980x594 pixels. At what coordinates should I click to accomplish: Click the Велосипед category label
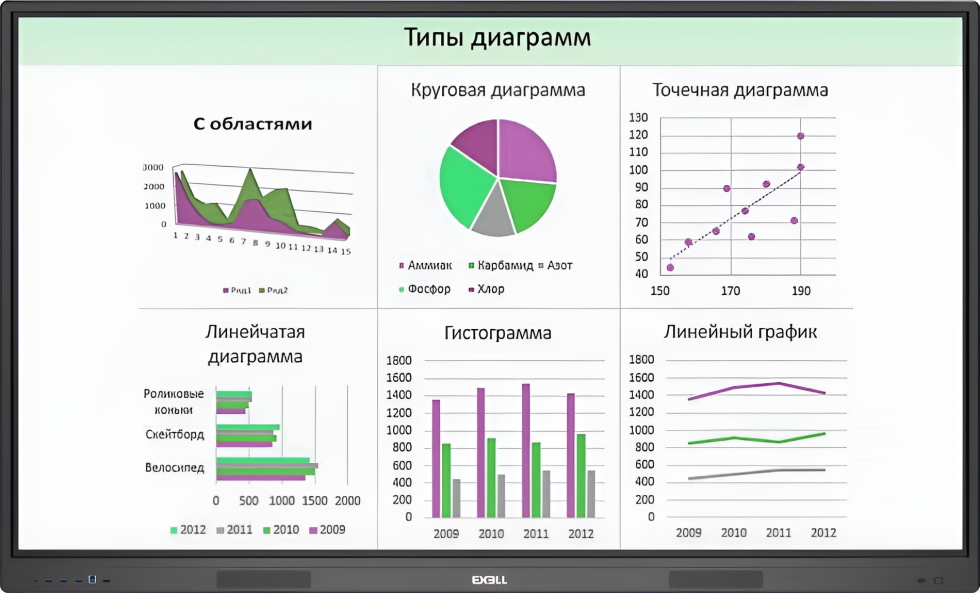point(174,467)
